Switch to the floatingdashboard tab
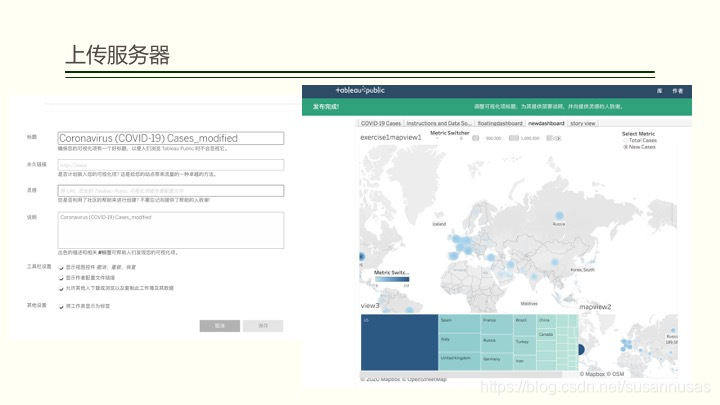This screenshot has width=720, height=405. [x=500, y=123]
